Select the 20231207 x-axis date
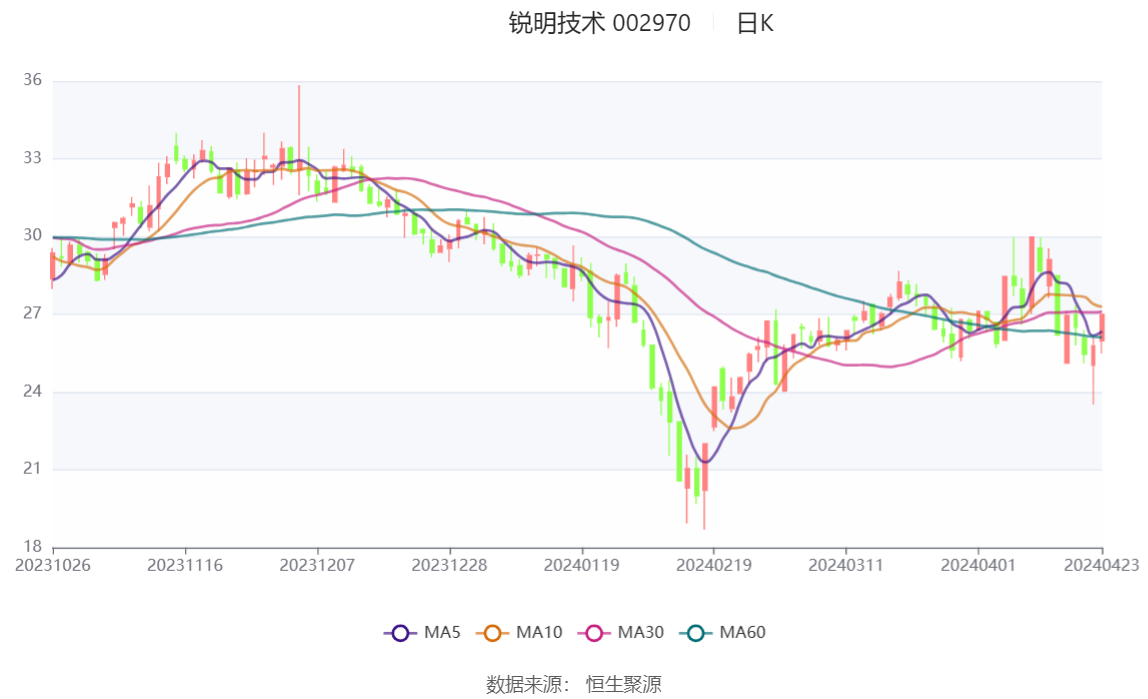Viewport: 1148px width, 699px height. [317, 565]
